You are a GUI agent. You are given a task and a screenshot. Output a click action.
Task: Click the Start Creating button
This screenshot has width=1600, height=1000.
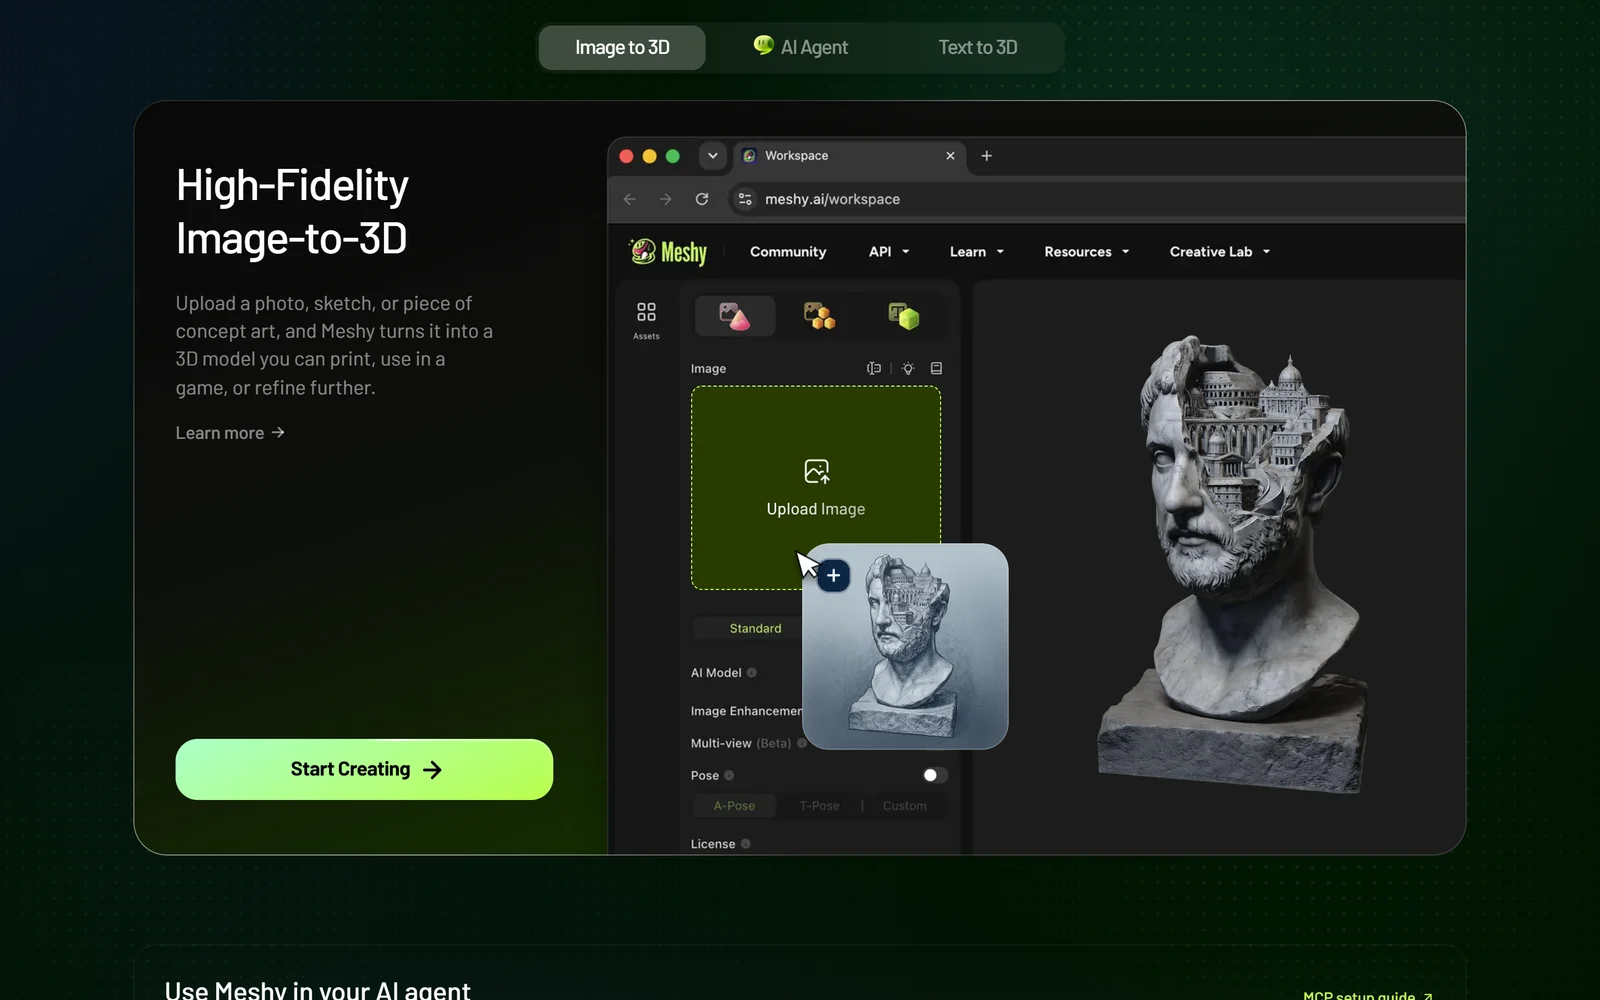point(364,769)
